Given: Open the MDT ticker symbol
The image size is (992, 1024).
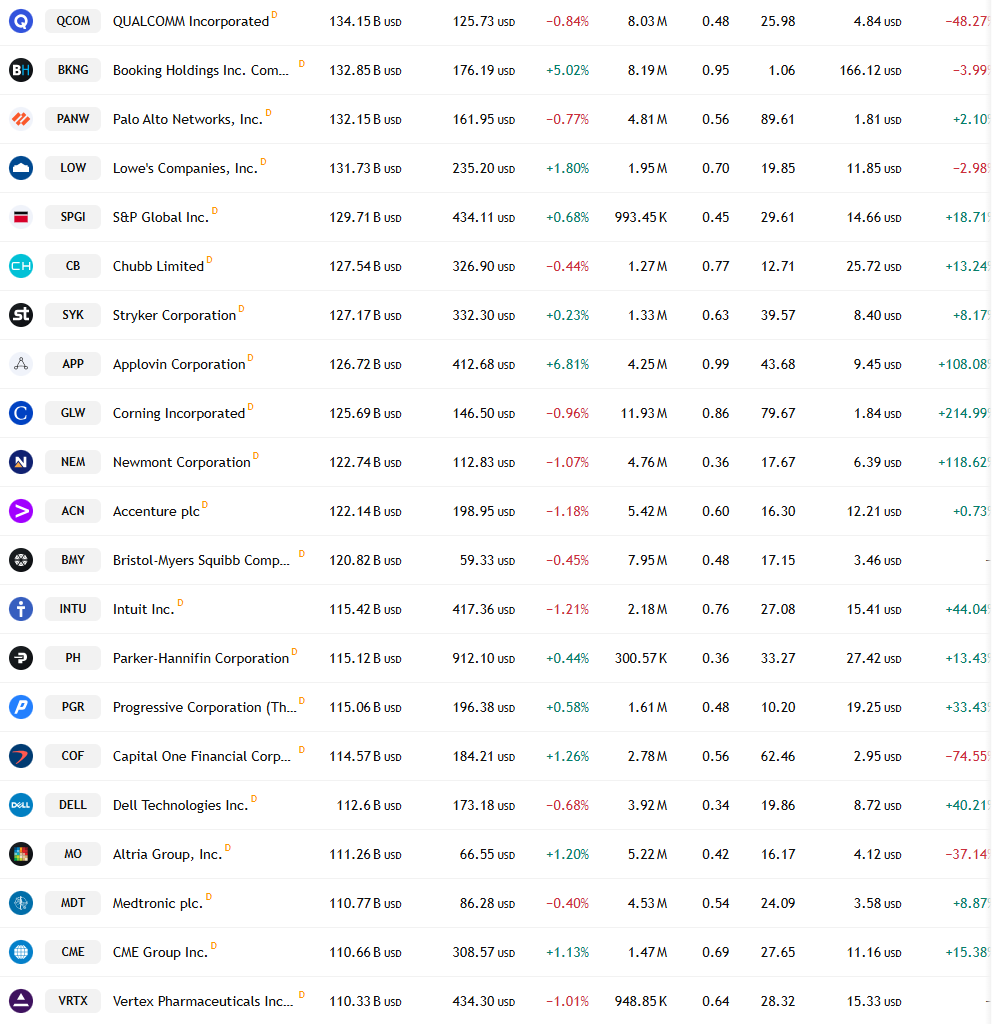Looking at the screenshot, I should tap(73, 903).
